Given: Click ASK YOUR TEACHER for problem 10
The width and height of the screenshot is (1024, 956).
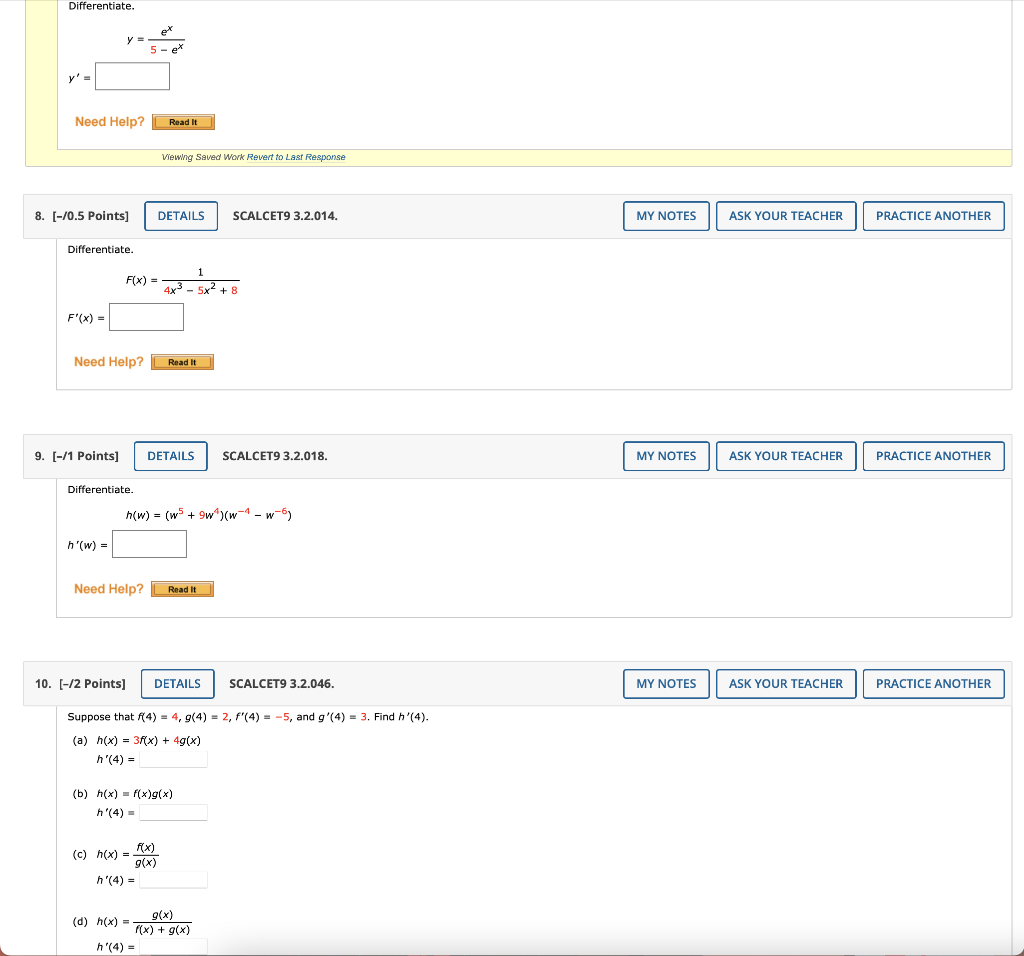Looking at the screenshot, I should pos(786,683).
